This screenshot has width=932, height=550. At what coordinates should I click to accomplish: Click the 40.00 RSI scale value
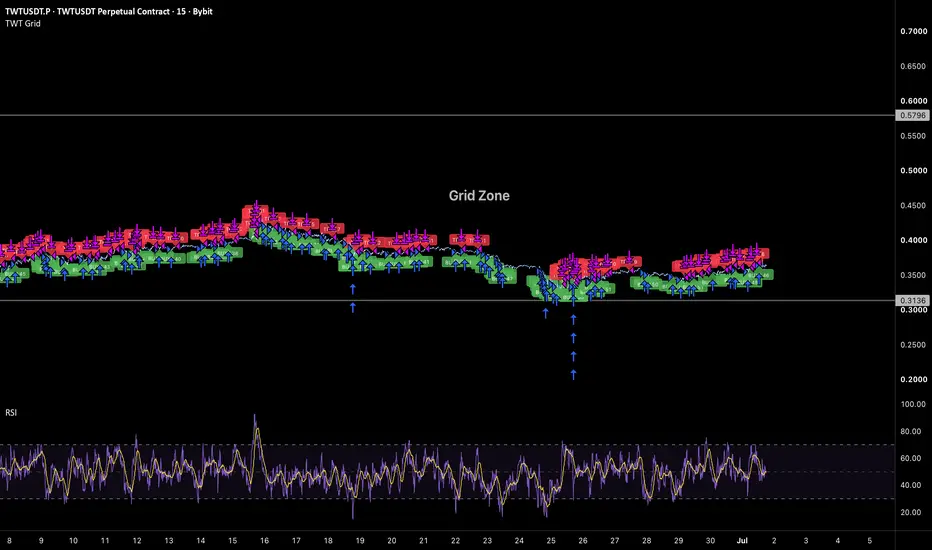[x=913, y=485]
